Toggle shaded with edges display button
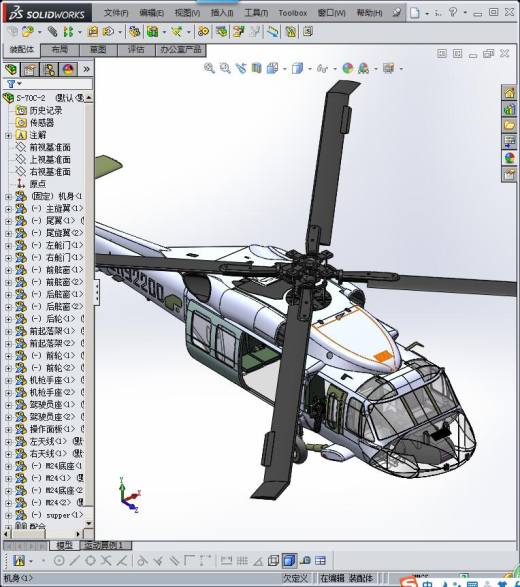Image resolution: width=520 pixels, height=587 pixels. (x=289, y=560)
